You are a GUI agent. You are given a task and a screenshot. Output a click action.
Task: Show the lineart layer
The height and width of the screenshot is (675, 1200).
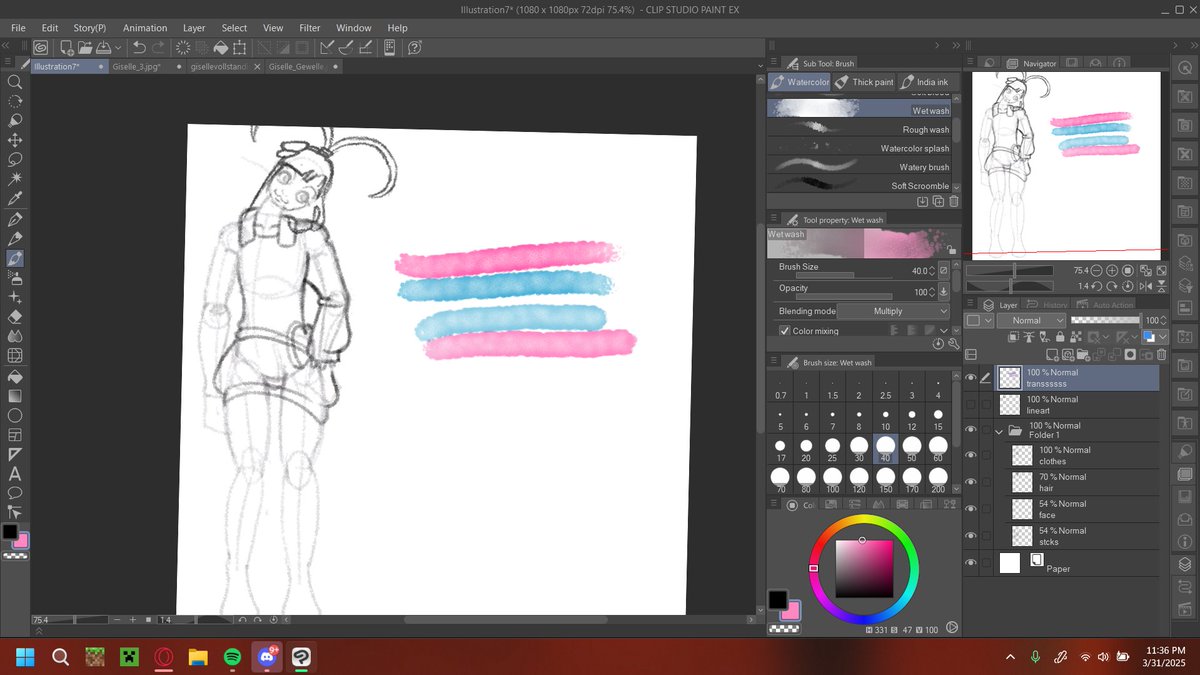click(970, 404)
